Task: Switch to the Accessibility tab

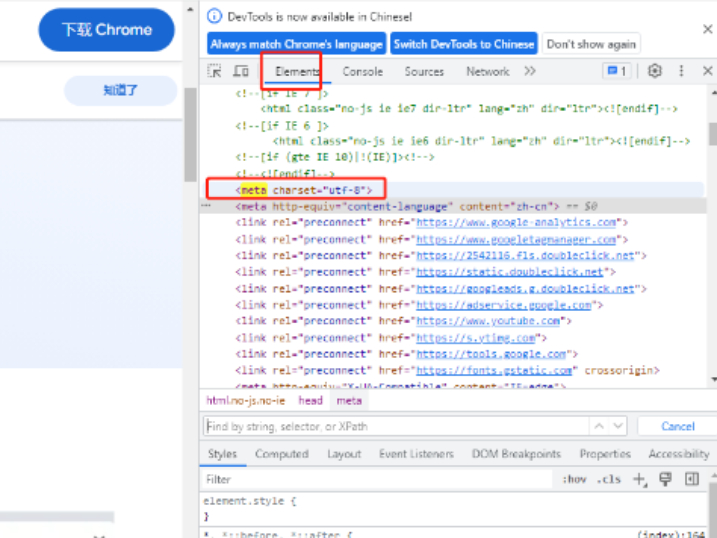Action: coord(679,454)
